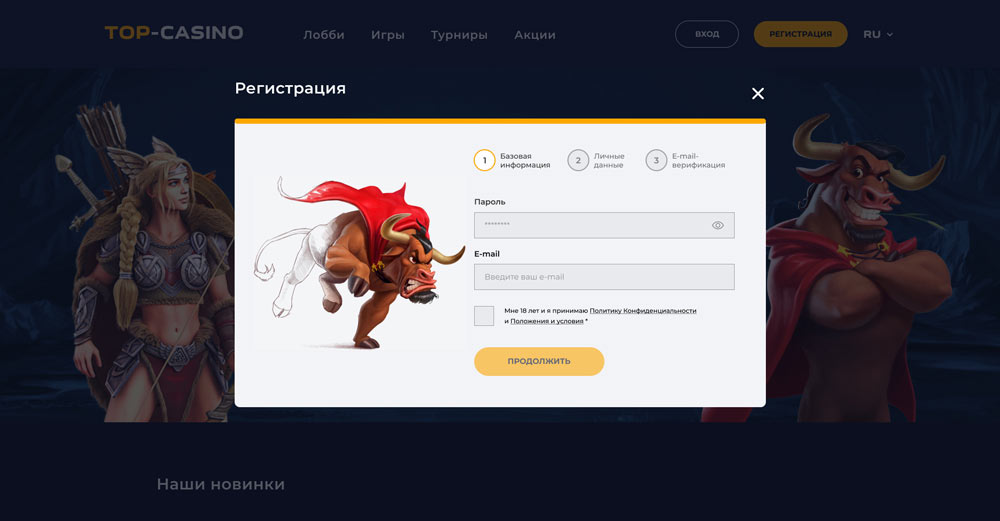1000x521 pixels.
Task: Select step 3 circle E-mail-верификация
Action: pyautogui.click(x=656, y=160)
